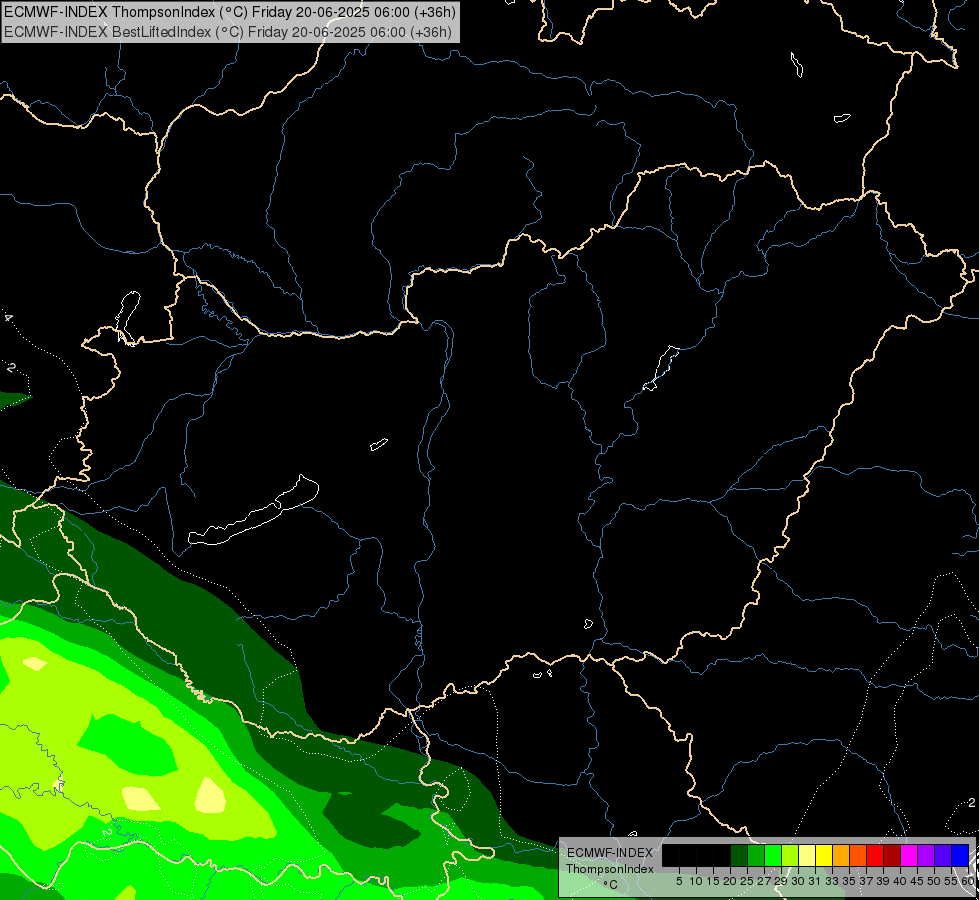
Task: Click the legend scale value 33
Action: (832, 881)
